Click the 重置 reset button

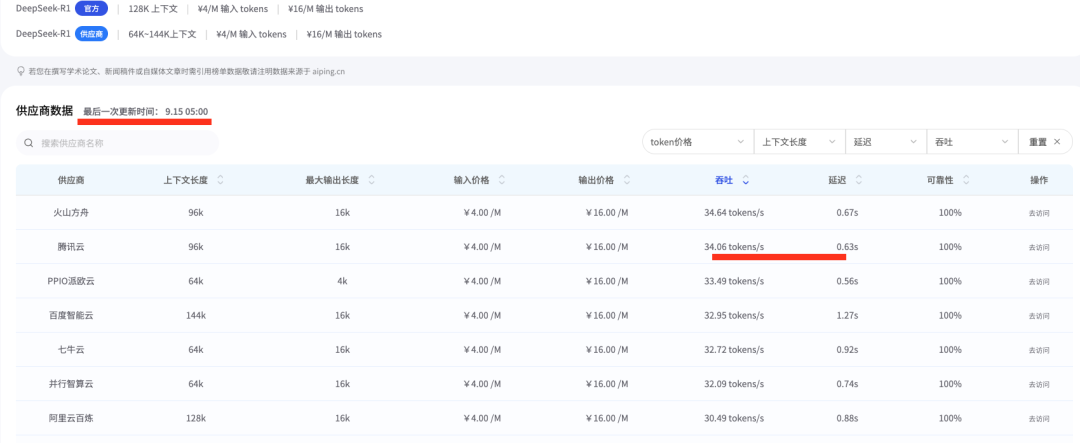pyautogui.click(x=1045, y=142)
